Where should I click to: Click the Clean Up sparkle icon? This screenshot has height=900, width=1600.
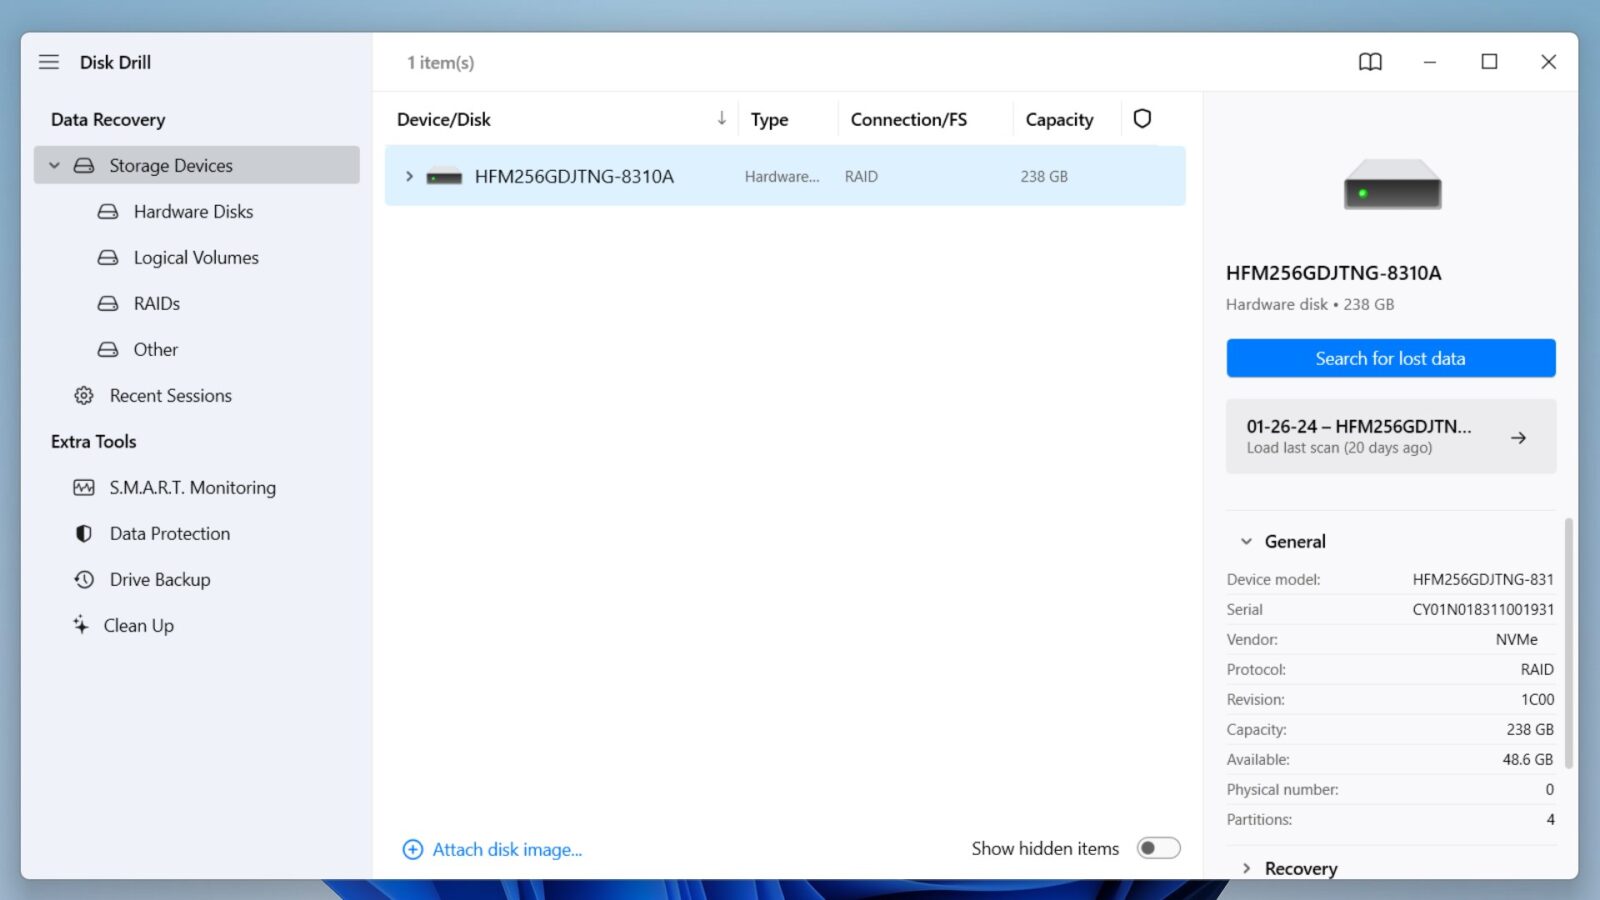(x=81, y=625)
